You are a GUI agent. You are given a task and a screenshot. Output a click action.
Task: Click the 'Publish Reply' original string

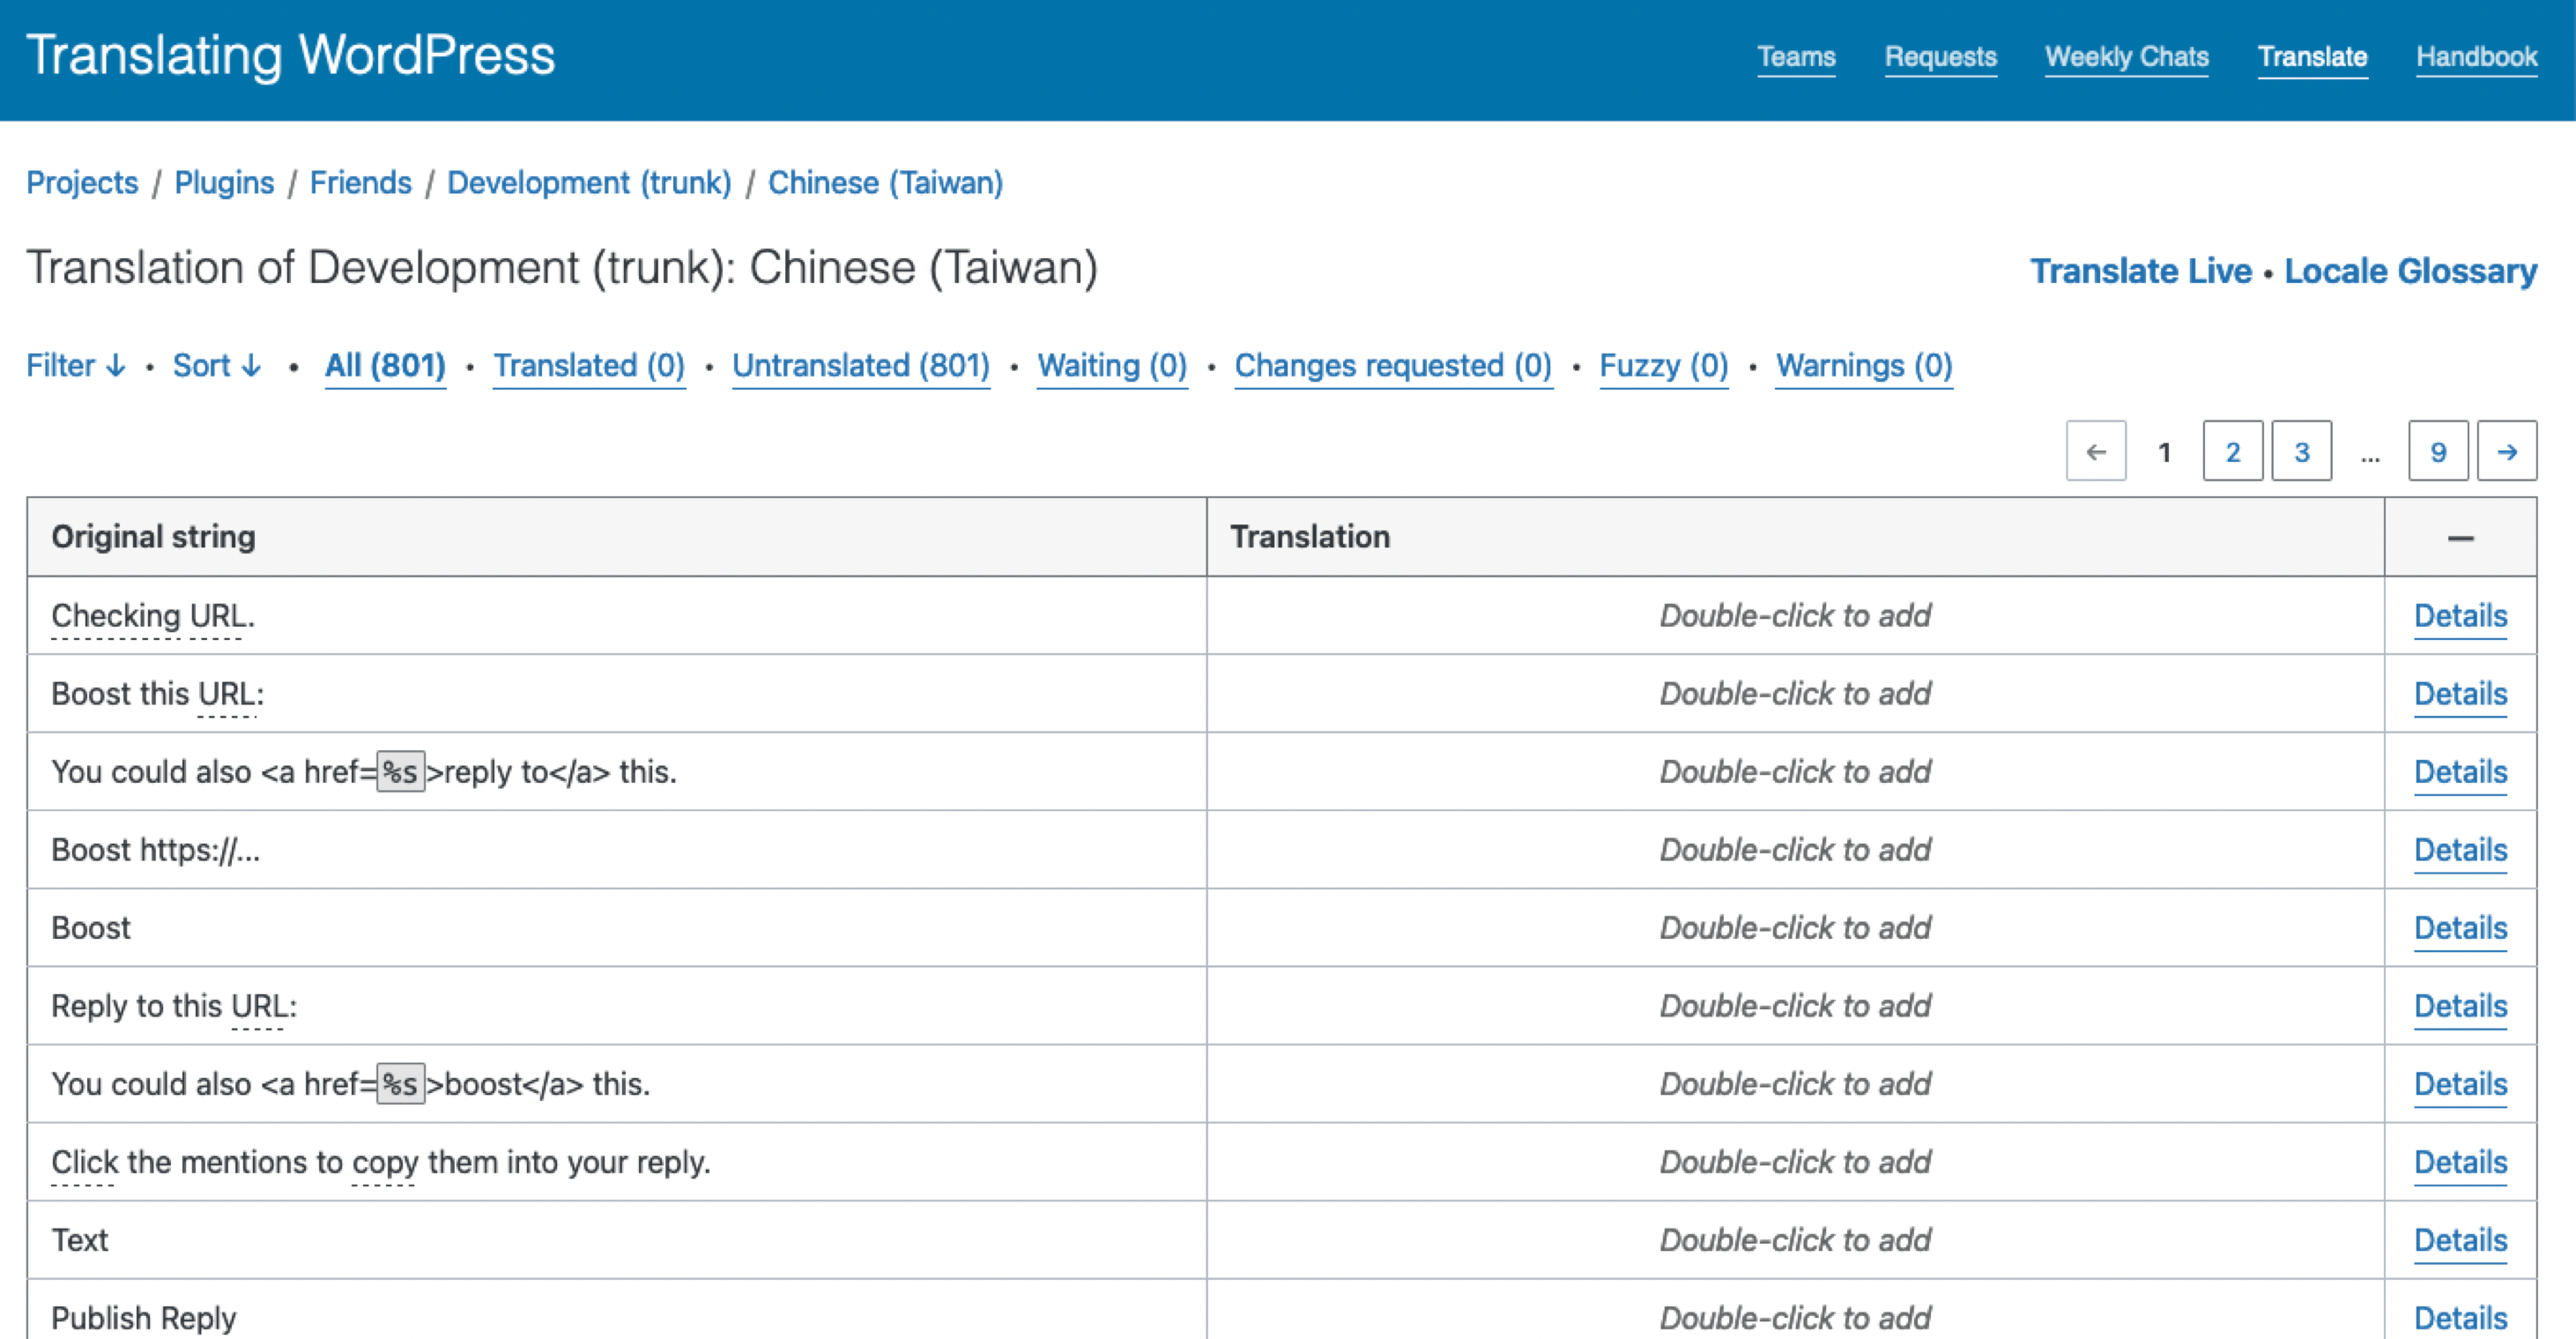click(144, 1318)
